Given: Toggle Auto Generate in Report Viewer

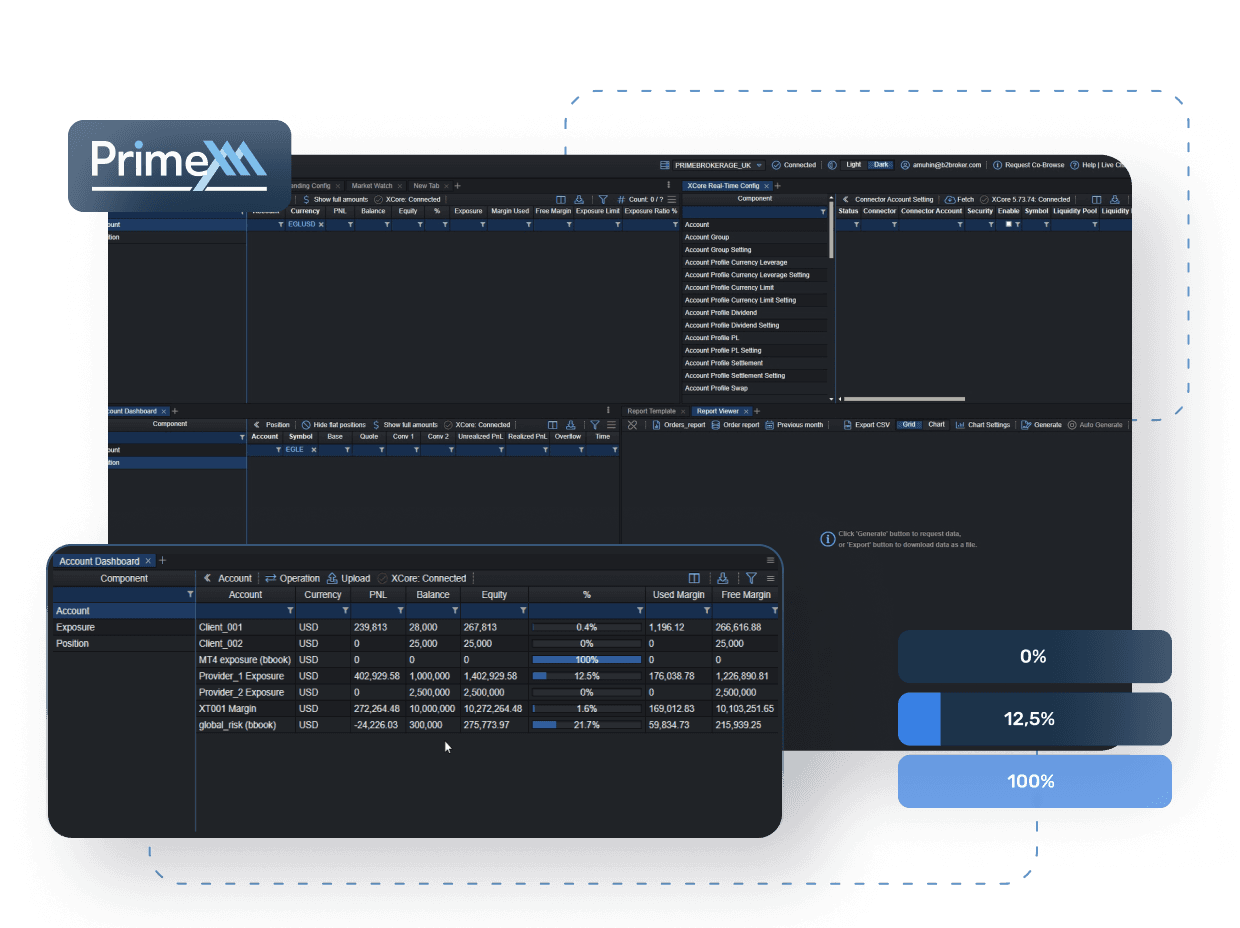Looking at the screenshot, I should [x=1095, y=425].
